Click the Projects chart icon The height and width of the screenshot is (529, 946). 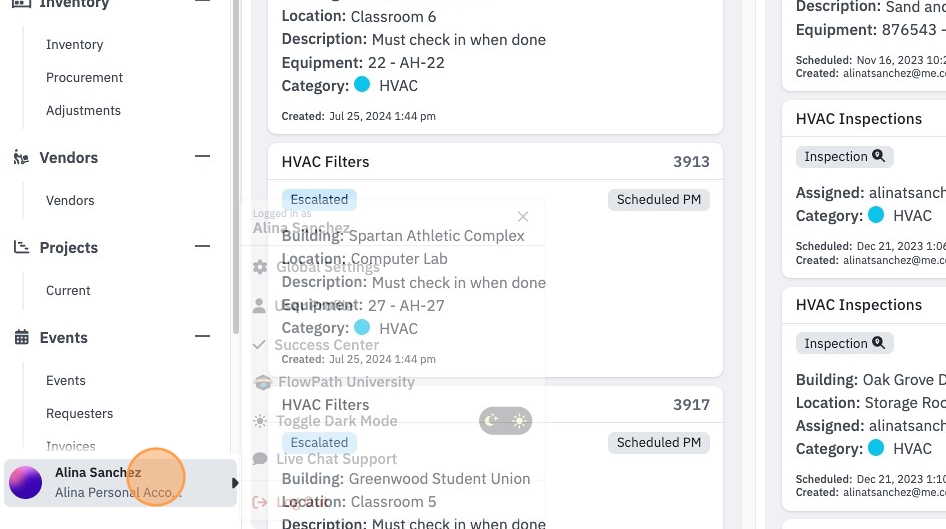pos(21,247)
